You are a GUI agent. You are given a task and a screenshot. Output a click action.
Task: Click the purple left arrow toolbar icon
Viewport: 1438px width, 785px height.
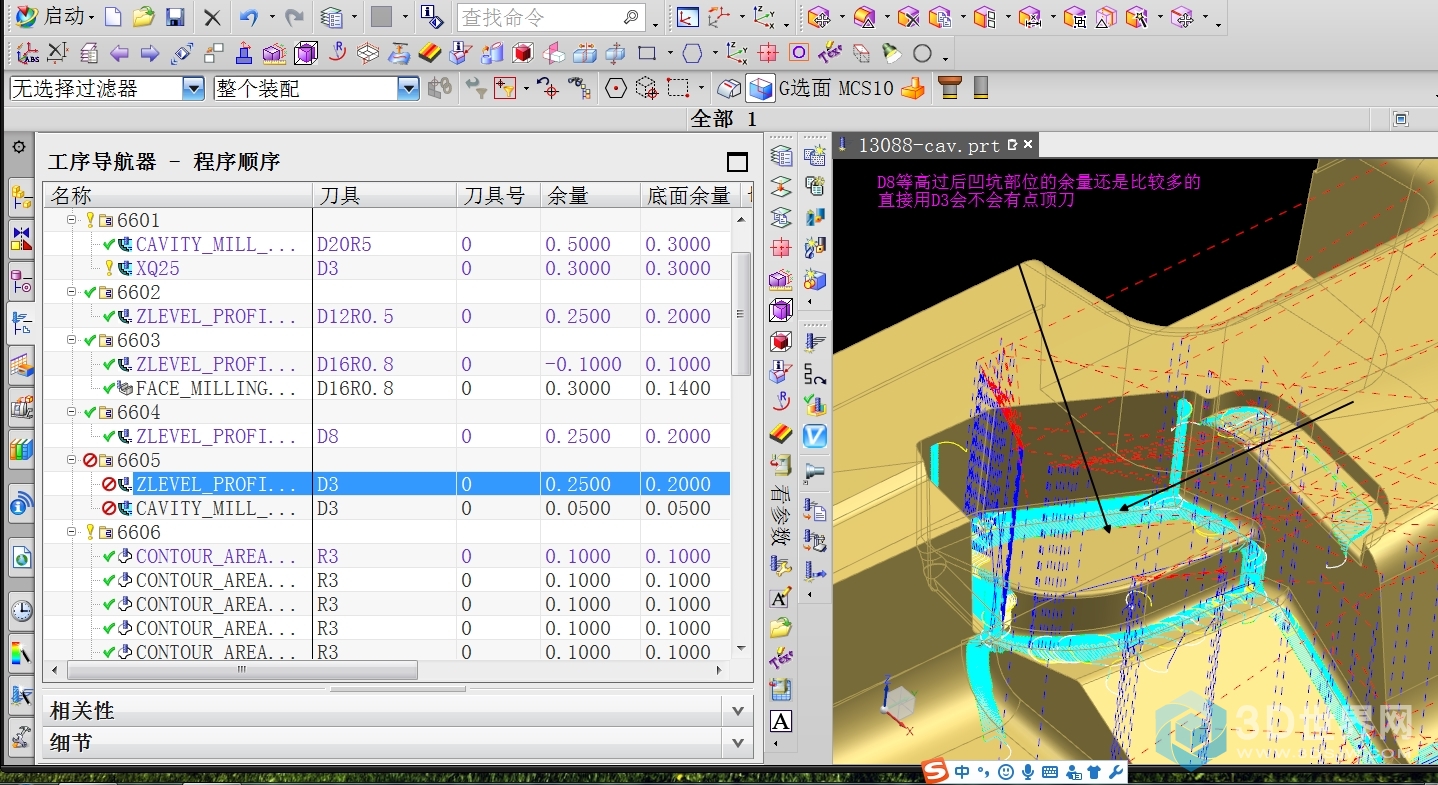coord(119,53)
